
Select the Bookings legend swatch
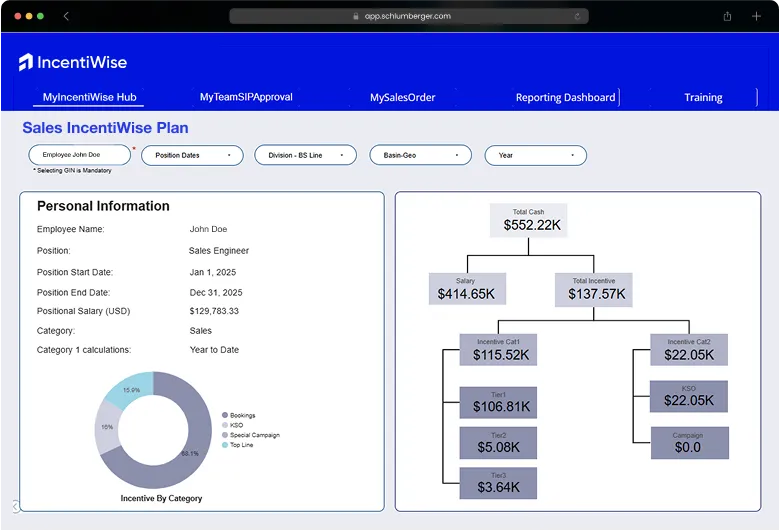click(225, 415)
